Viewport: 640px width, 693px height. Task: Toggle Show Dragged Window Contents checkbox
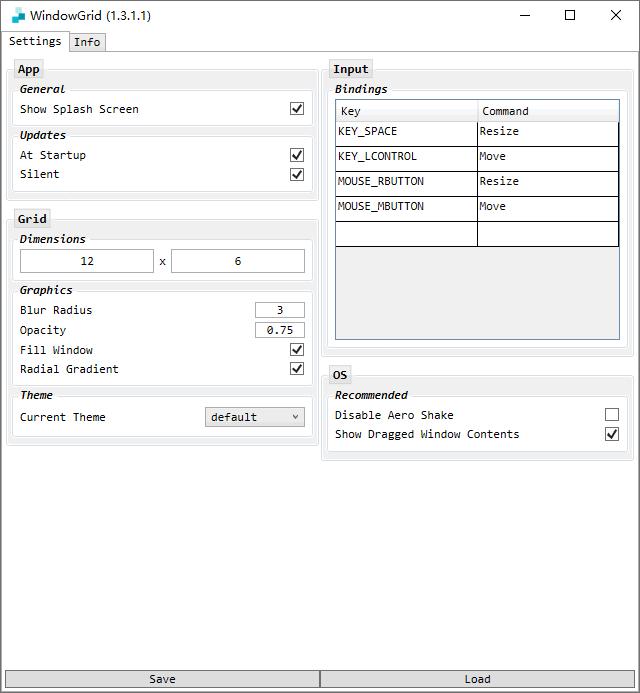click(x=612, y=434)
